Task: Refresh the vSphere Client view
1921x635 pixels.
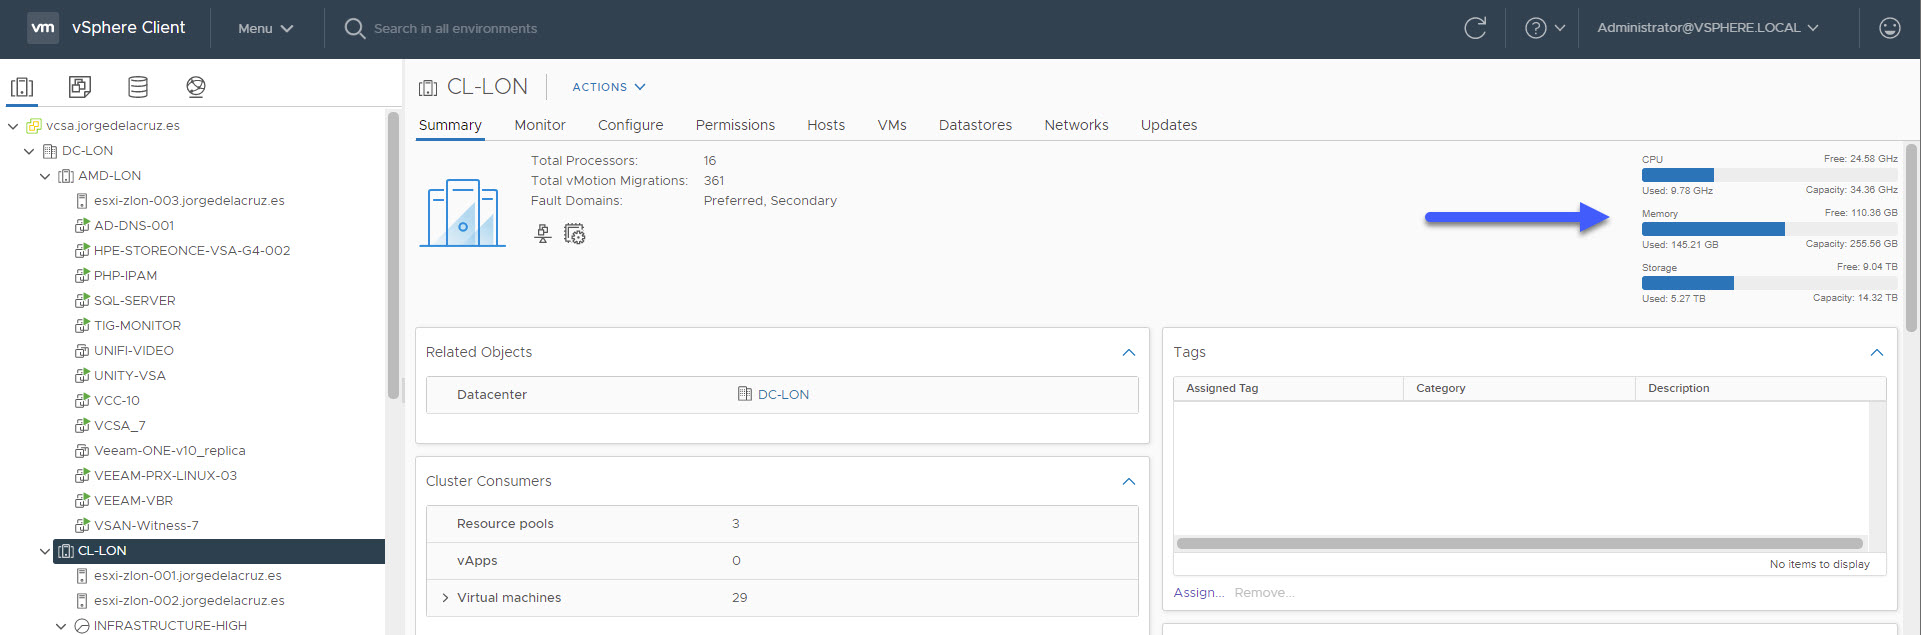Action: [x=1475, y=28]
